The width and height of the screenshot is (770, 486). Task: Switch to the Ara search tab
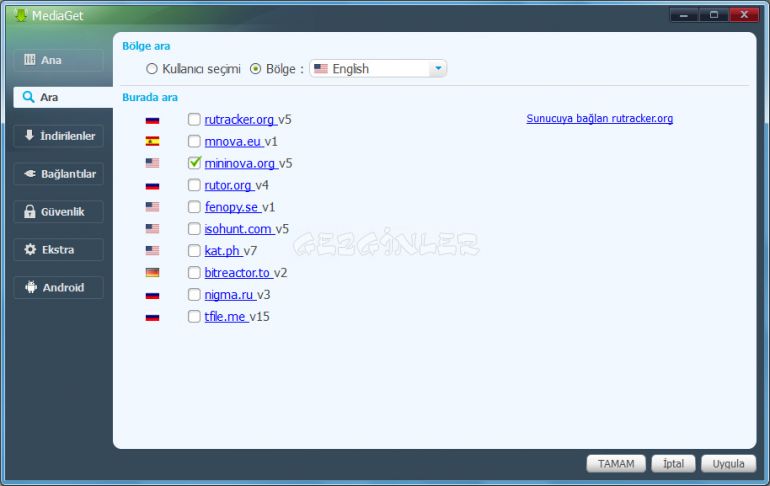click(62, 97)
